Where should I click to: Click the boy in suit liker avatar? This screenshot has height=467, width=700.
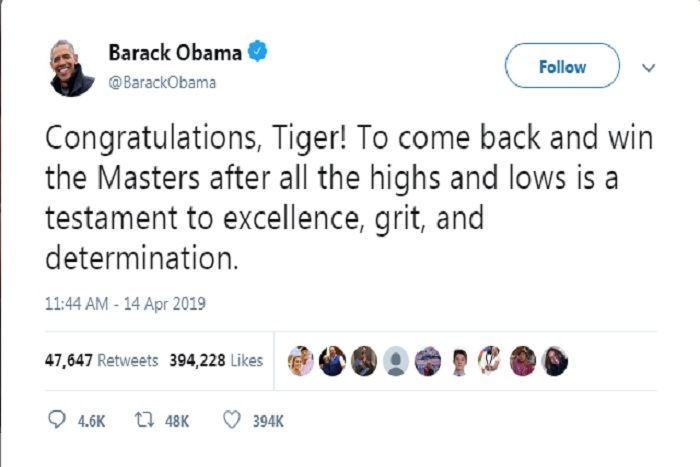(459, 360)
